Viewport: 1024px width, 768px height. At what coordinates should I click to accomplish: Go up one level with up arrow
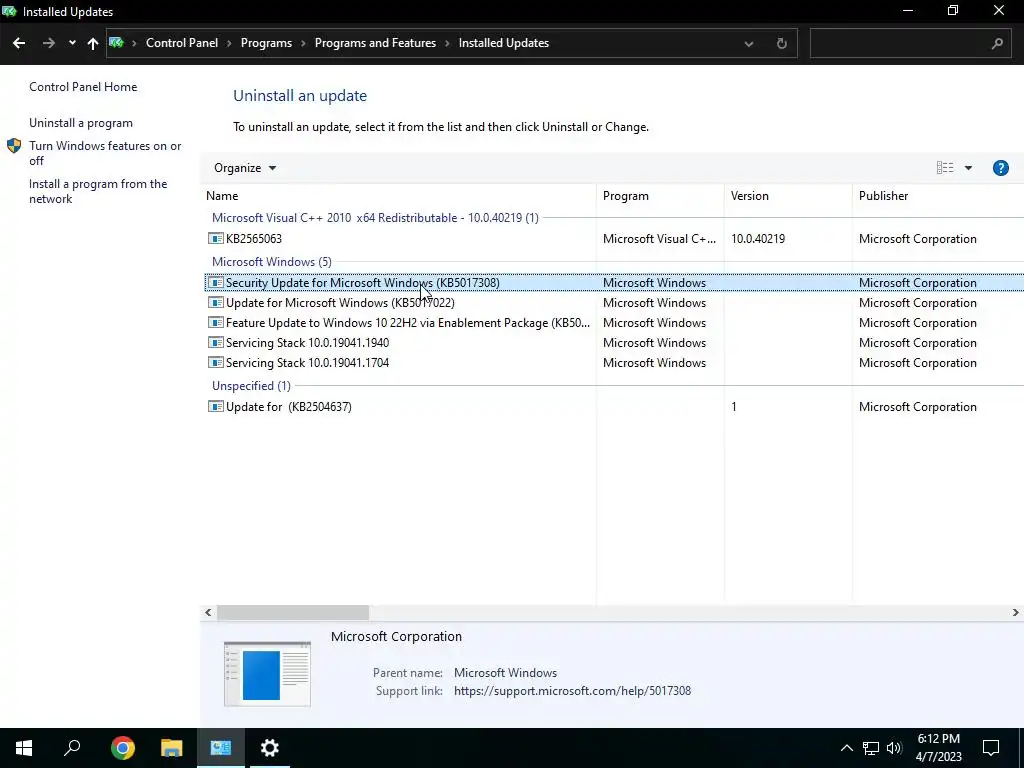click(93, 43)
